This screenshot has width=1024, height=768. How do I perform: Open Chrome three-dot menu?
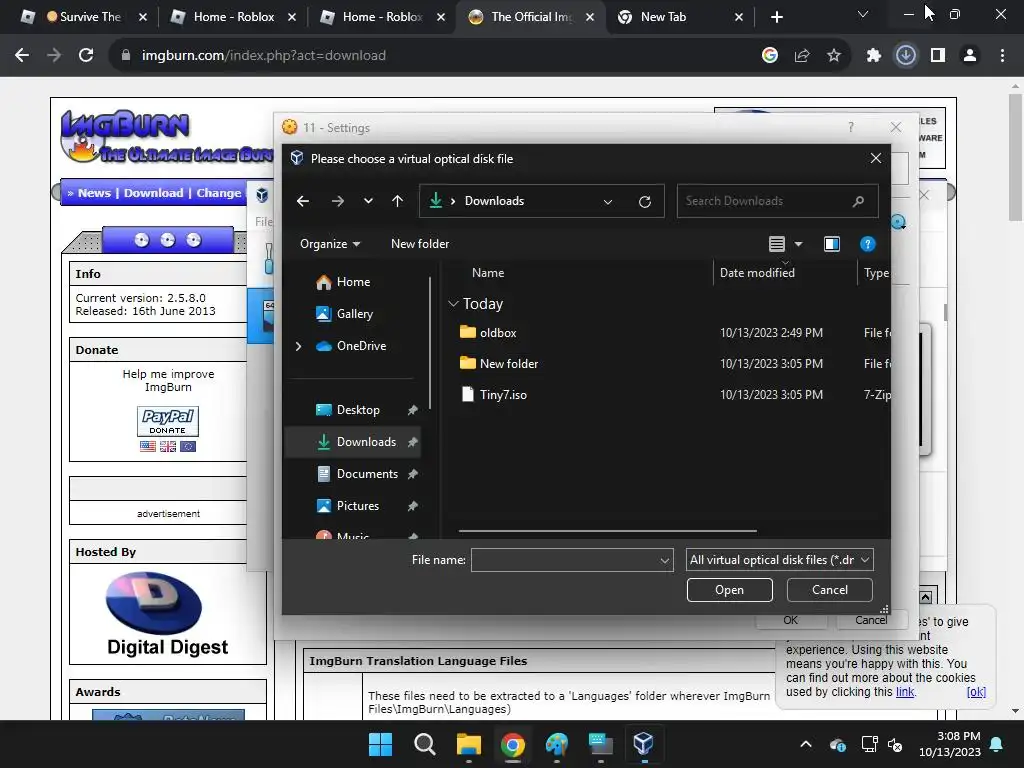[x=1002, y=56]
